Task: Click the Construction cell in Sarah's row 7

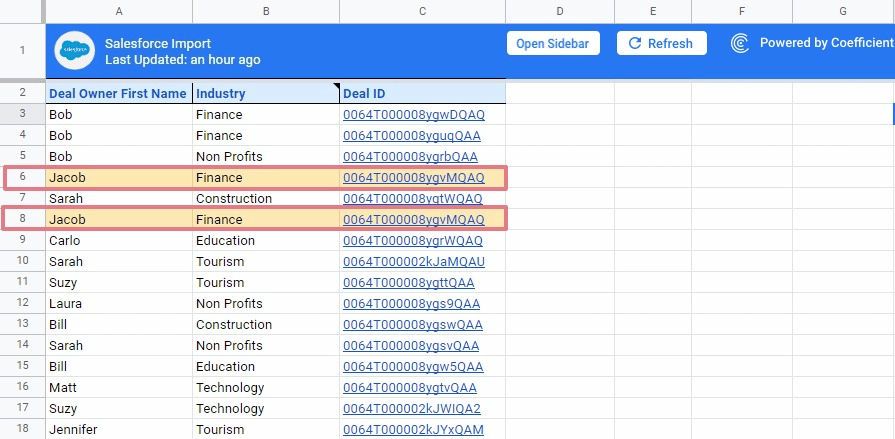Action: (x=265, y=199)
